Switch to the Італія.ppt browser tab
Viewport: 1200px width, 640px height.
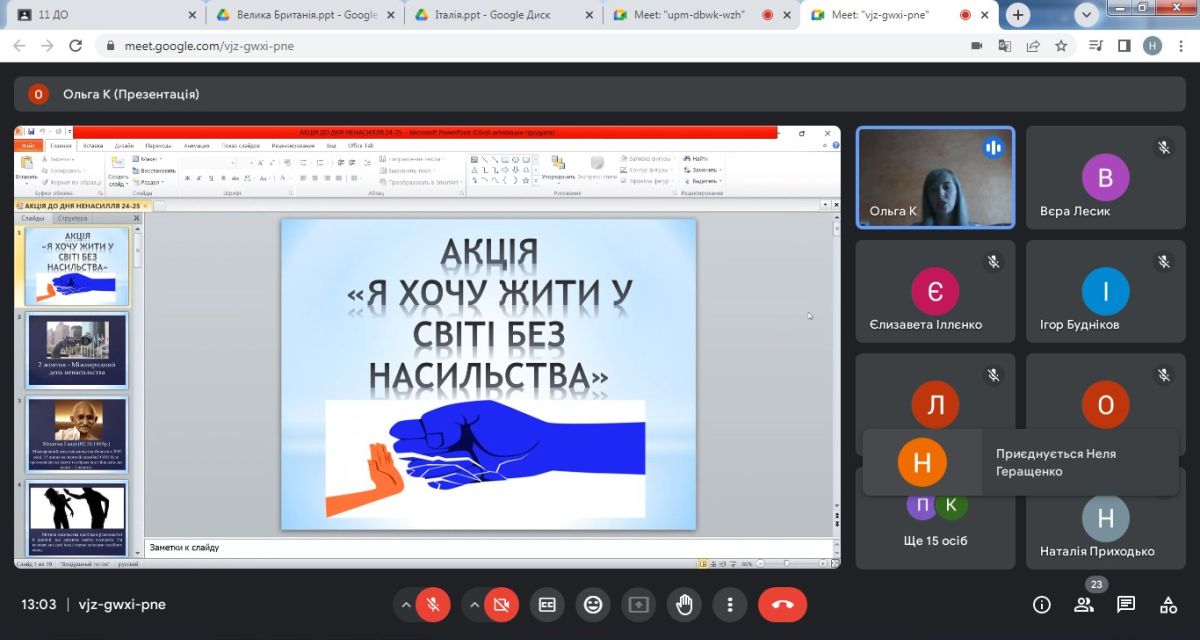coord(500,15)
